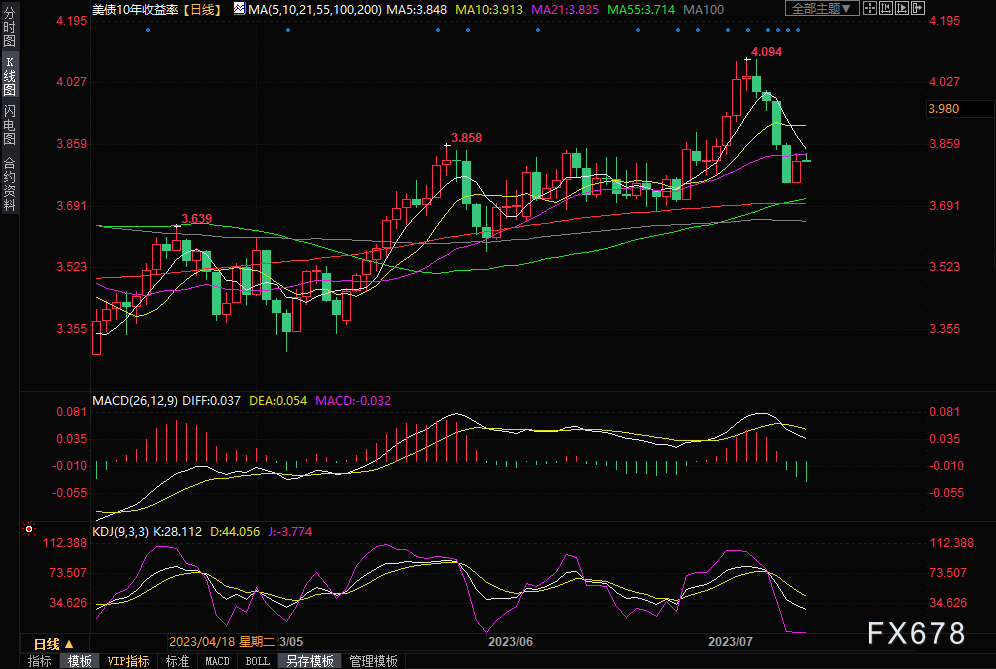Click the 3.639 peak price marker

[197, 219]
